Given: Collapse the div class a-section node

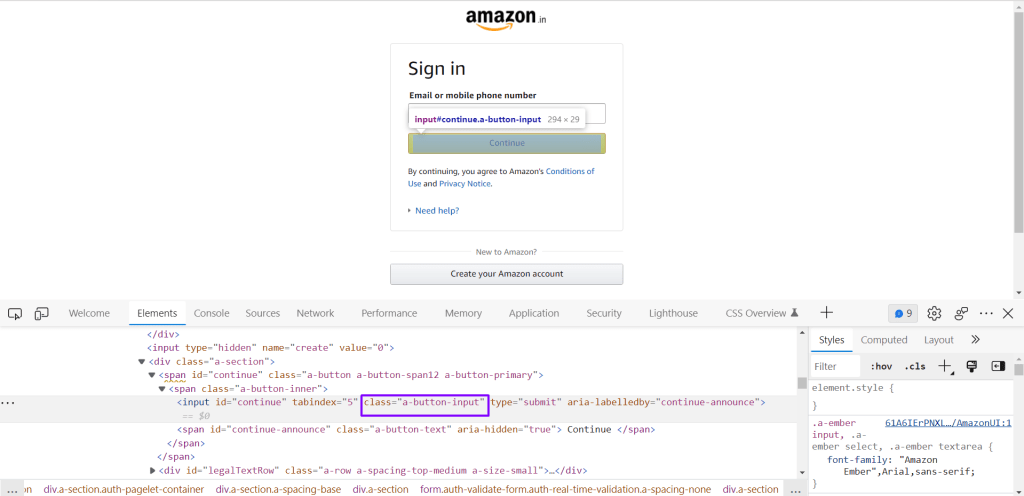Looking at the screenshot, I should coord(142,361).
